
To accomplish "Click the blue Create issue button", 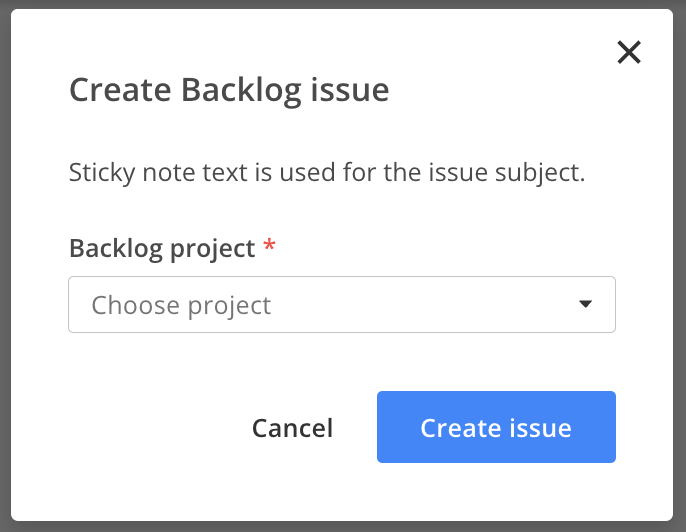I will 496,427.
